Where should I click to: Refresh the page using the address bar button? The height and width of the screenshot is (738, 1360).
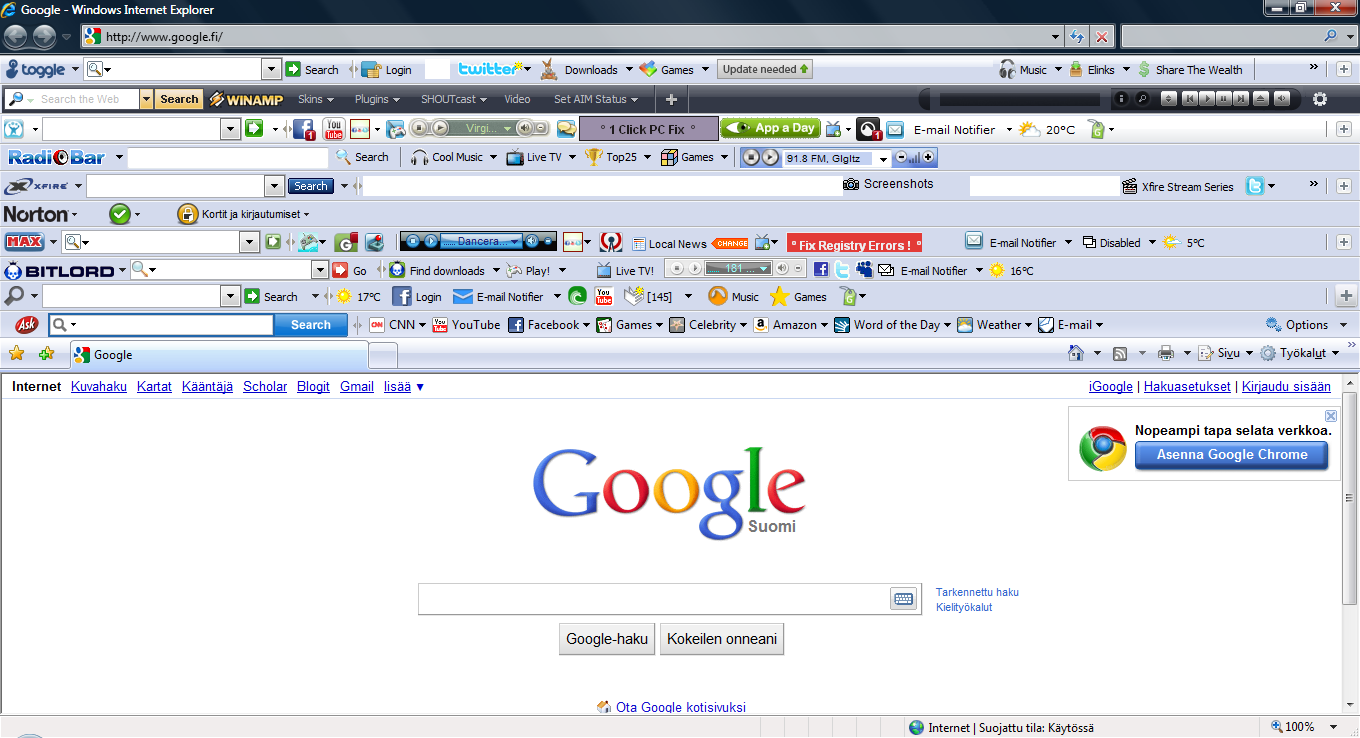tap(1077, 36)
